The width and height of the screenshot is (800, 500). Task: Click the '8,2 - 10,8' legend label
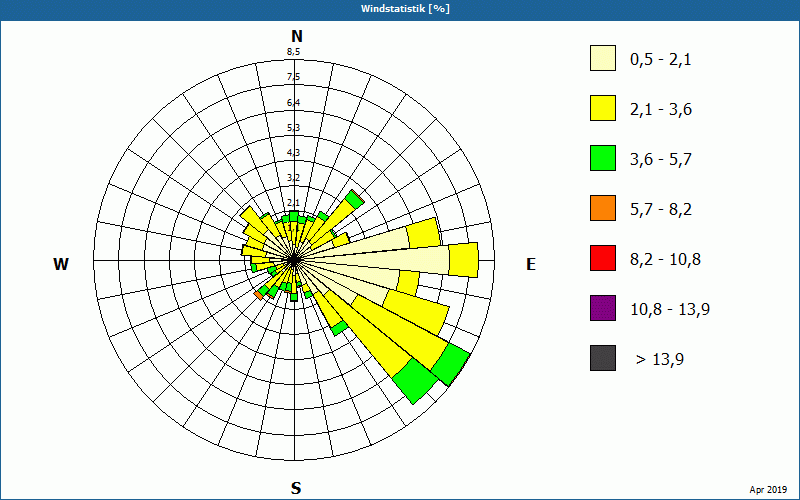point(665,260)
